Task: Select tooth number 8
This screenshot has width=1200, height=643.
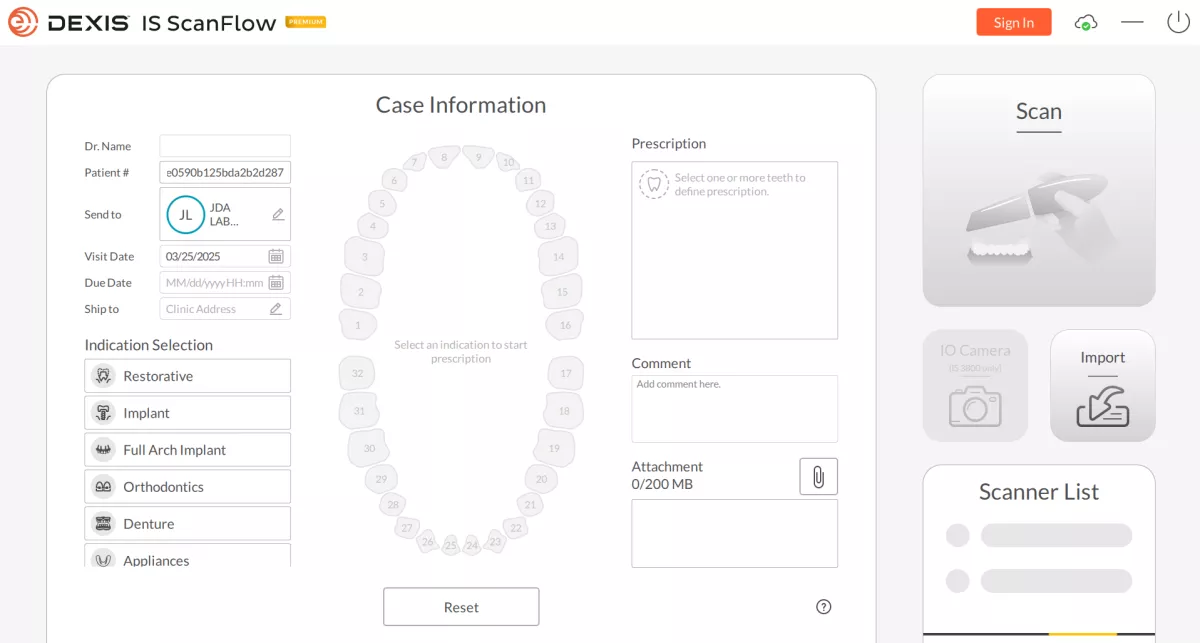Action: [444, 157]
